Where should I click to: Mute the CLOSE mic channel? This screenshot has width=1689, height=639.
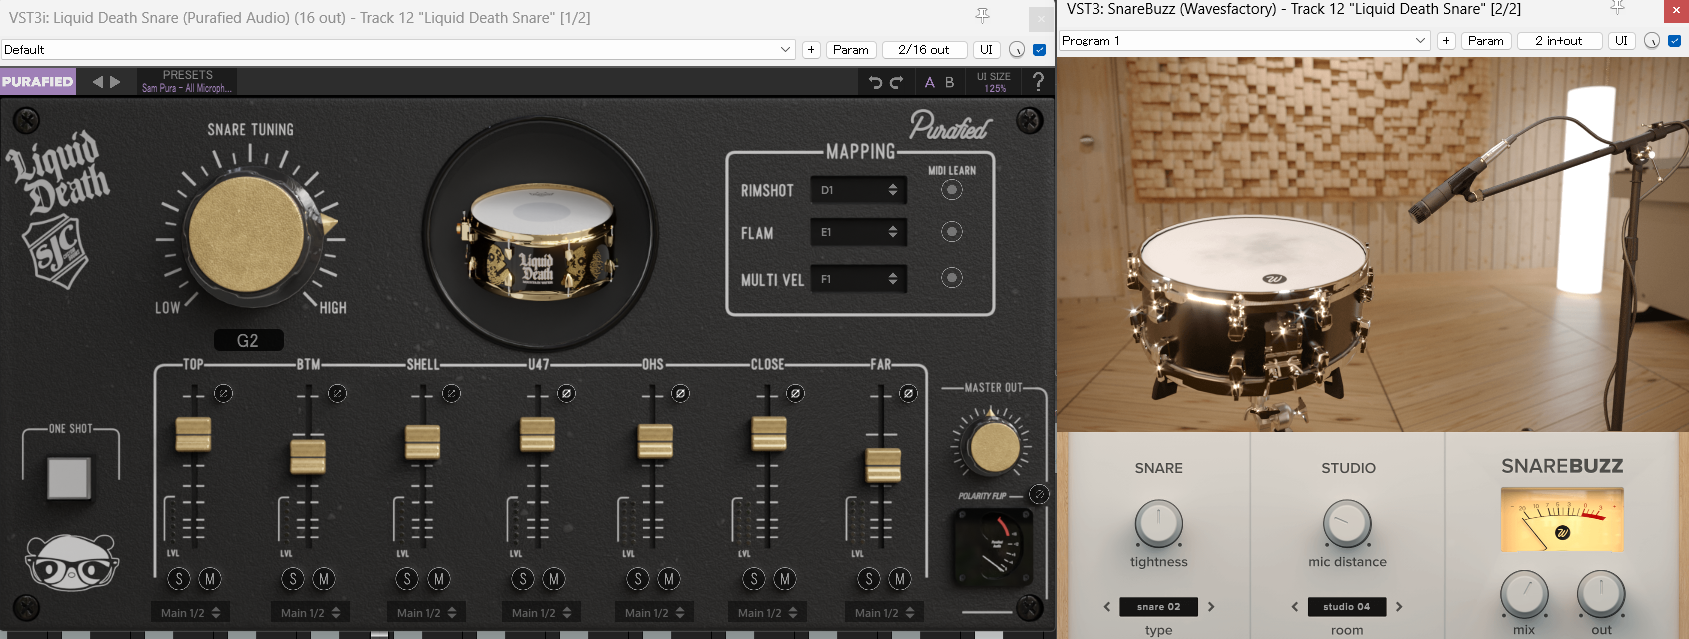pyautogui.click(x=785, y=578)
